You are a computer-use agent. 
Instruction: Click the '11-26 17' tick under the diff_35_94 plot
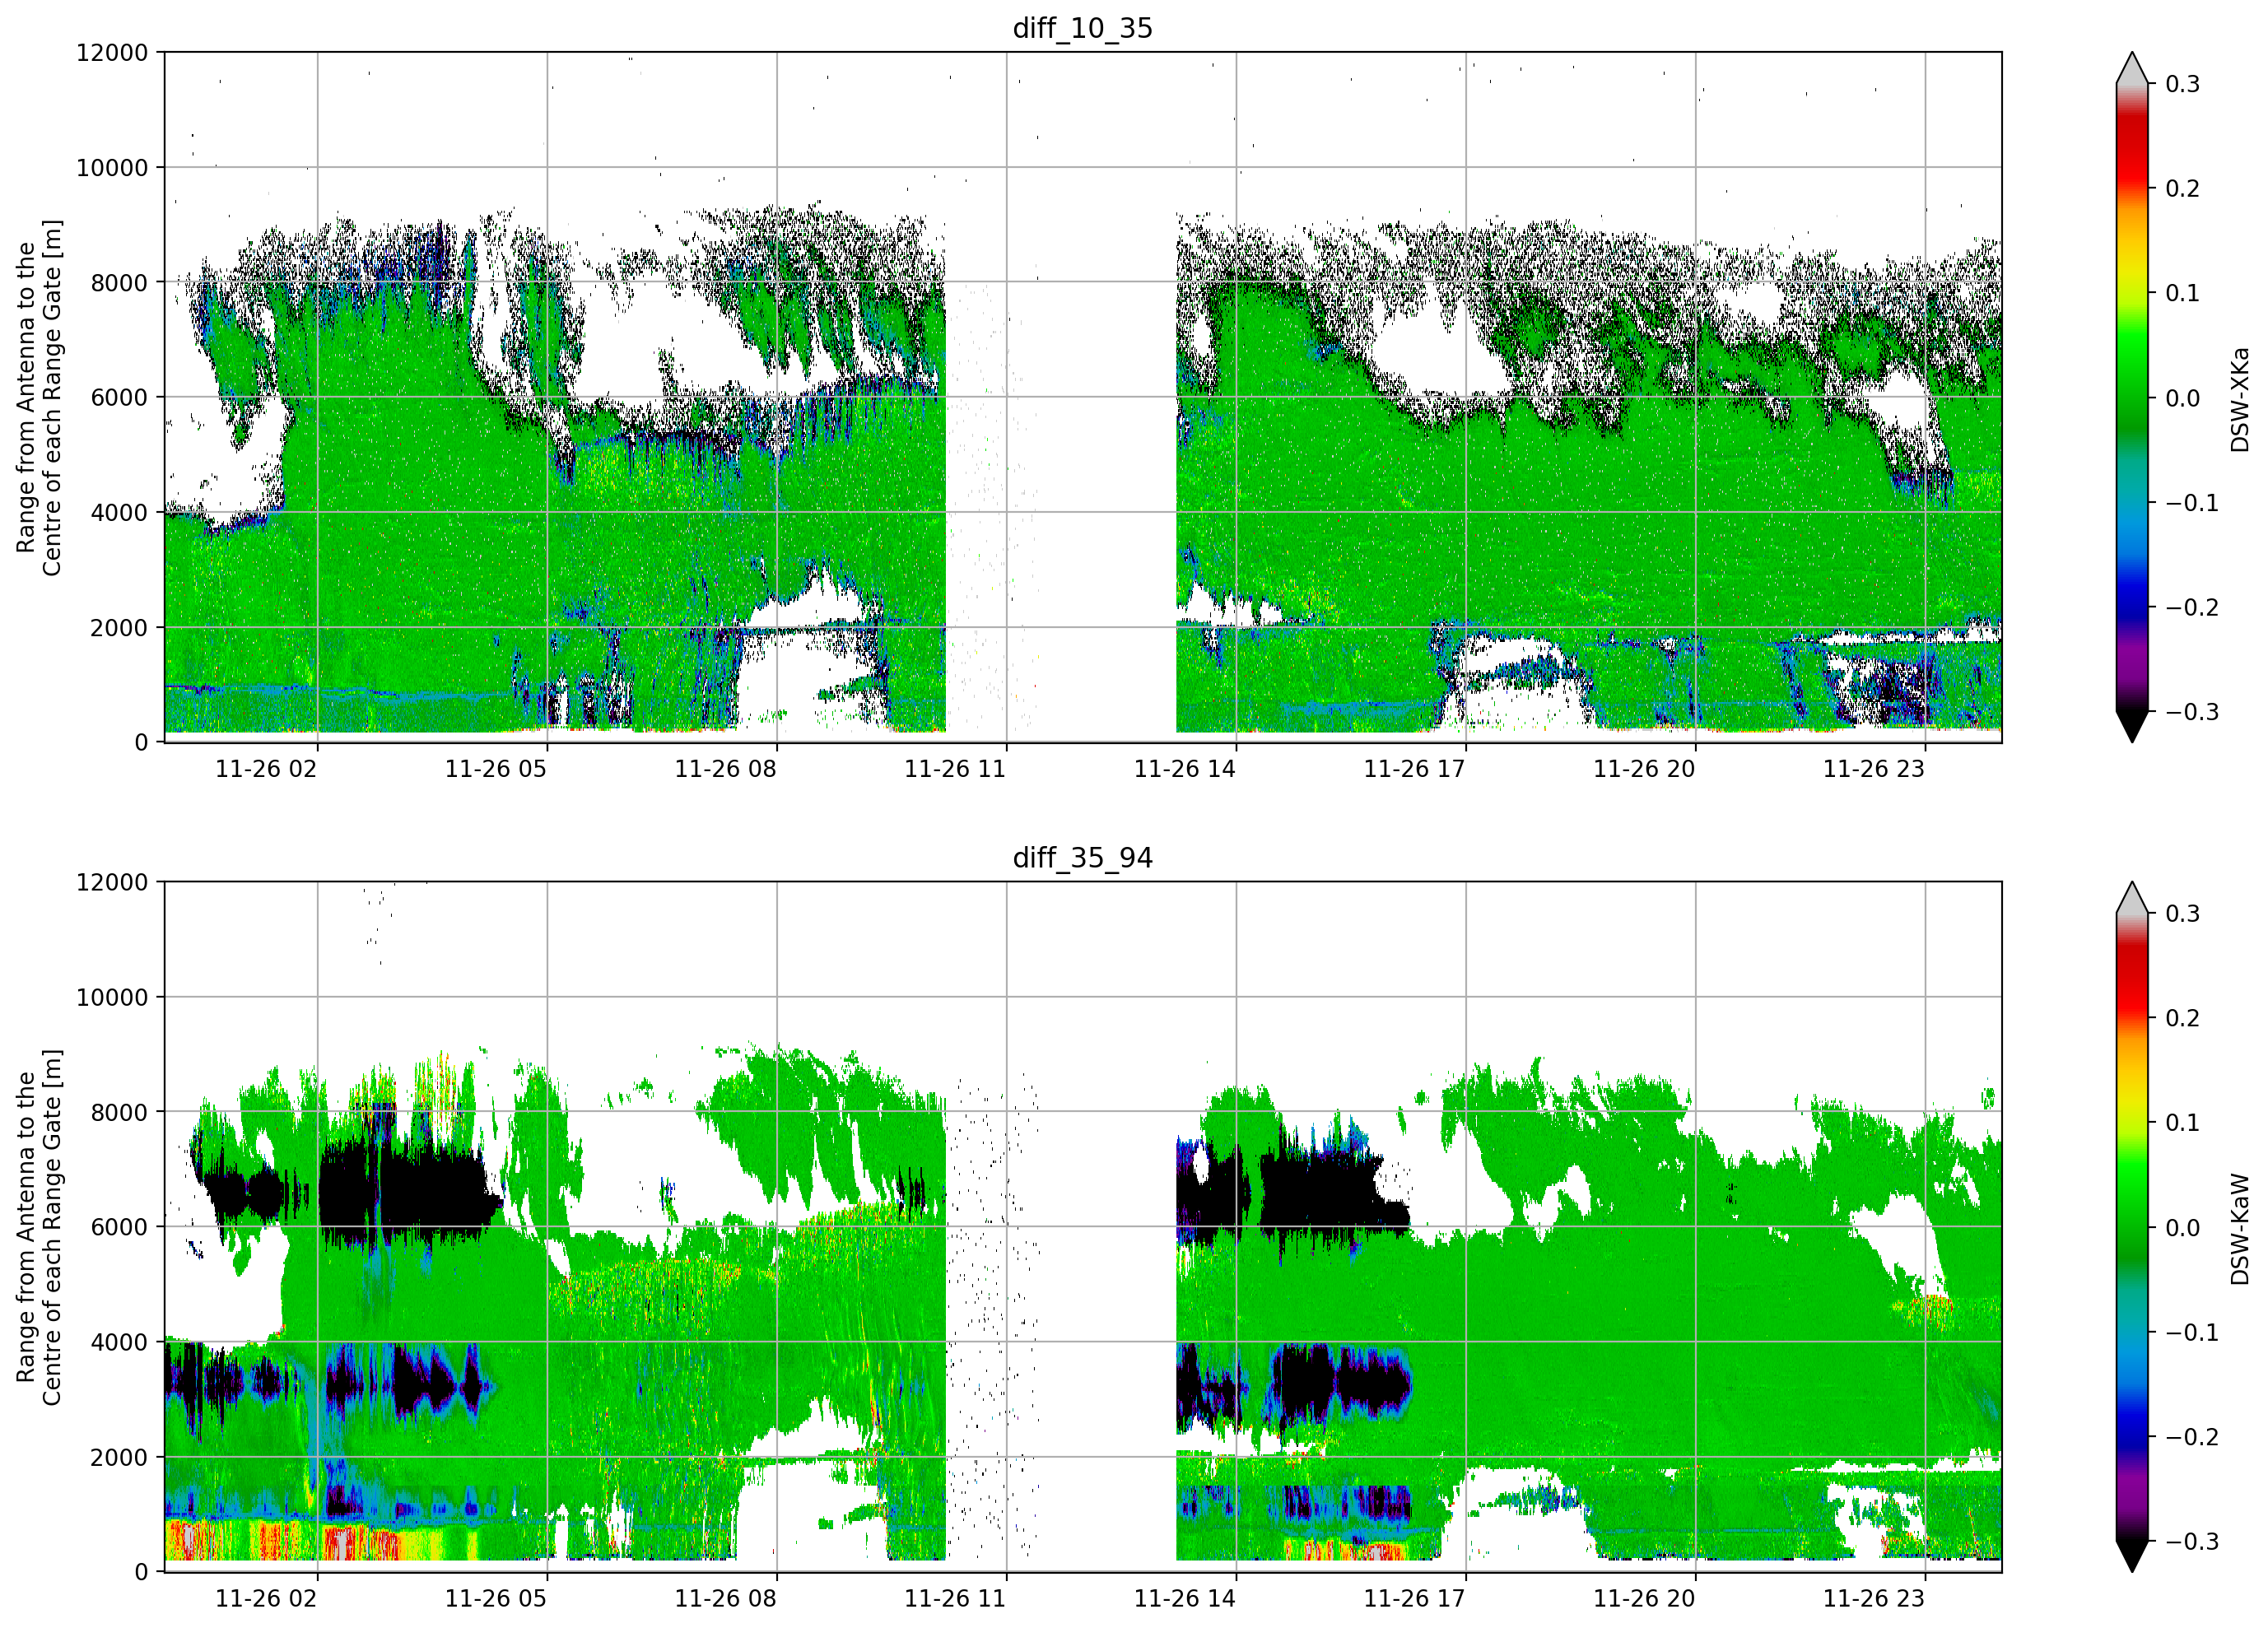coord(1414,1598)
